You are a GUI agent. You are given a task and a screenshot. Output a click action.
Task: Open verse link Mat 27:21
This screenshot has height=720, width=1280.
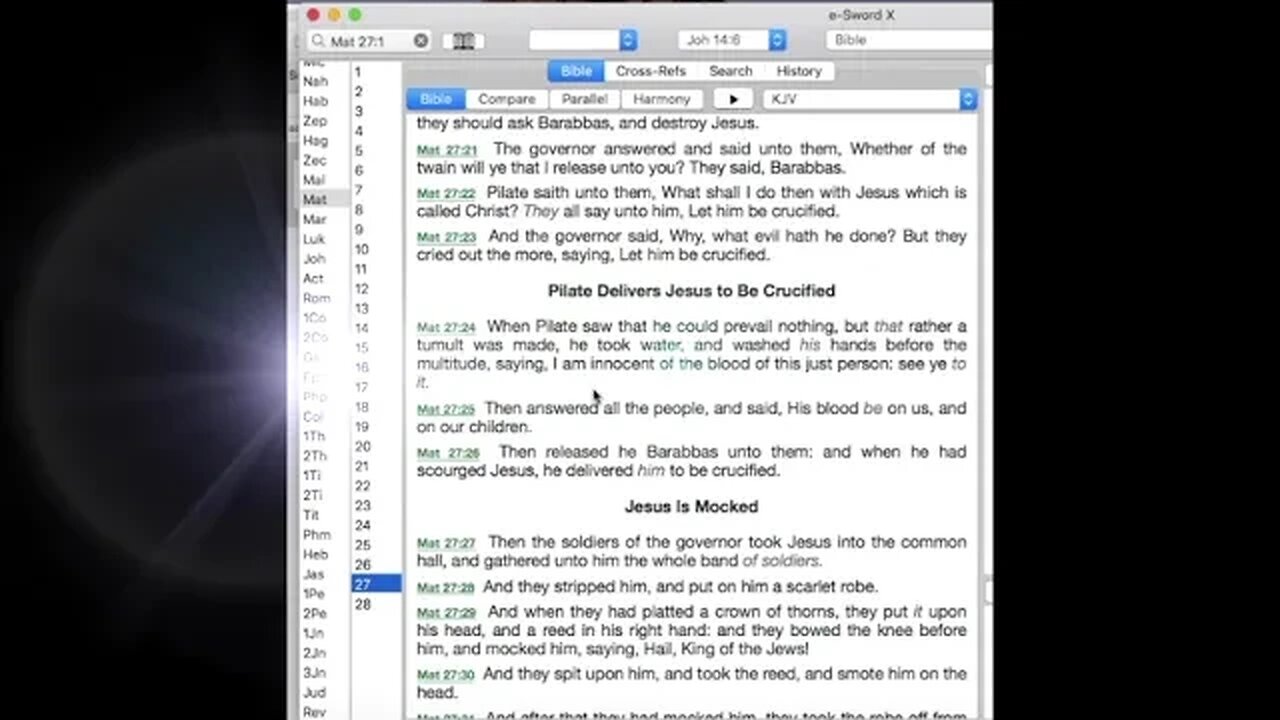coord(447,150)
